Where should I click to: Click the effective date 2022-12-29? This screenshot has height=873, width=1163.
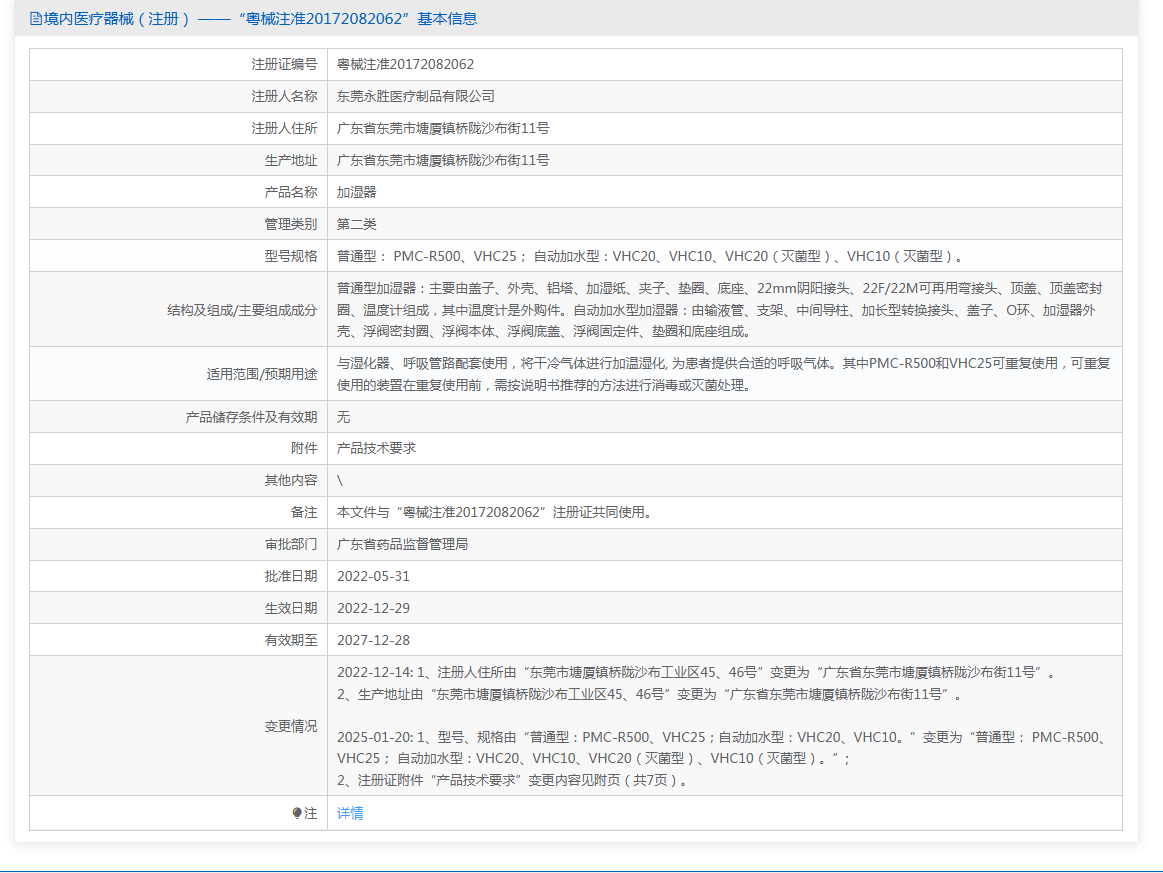(x=373, y=608)
